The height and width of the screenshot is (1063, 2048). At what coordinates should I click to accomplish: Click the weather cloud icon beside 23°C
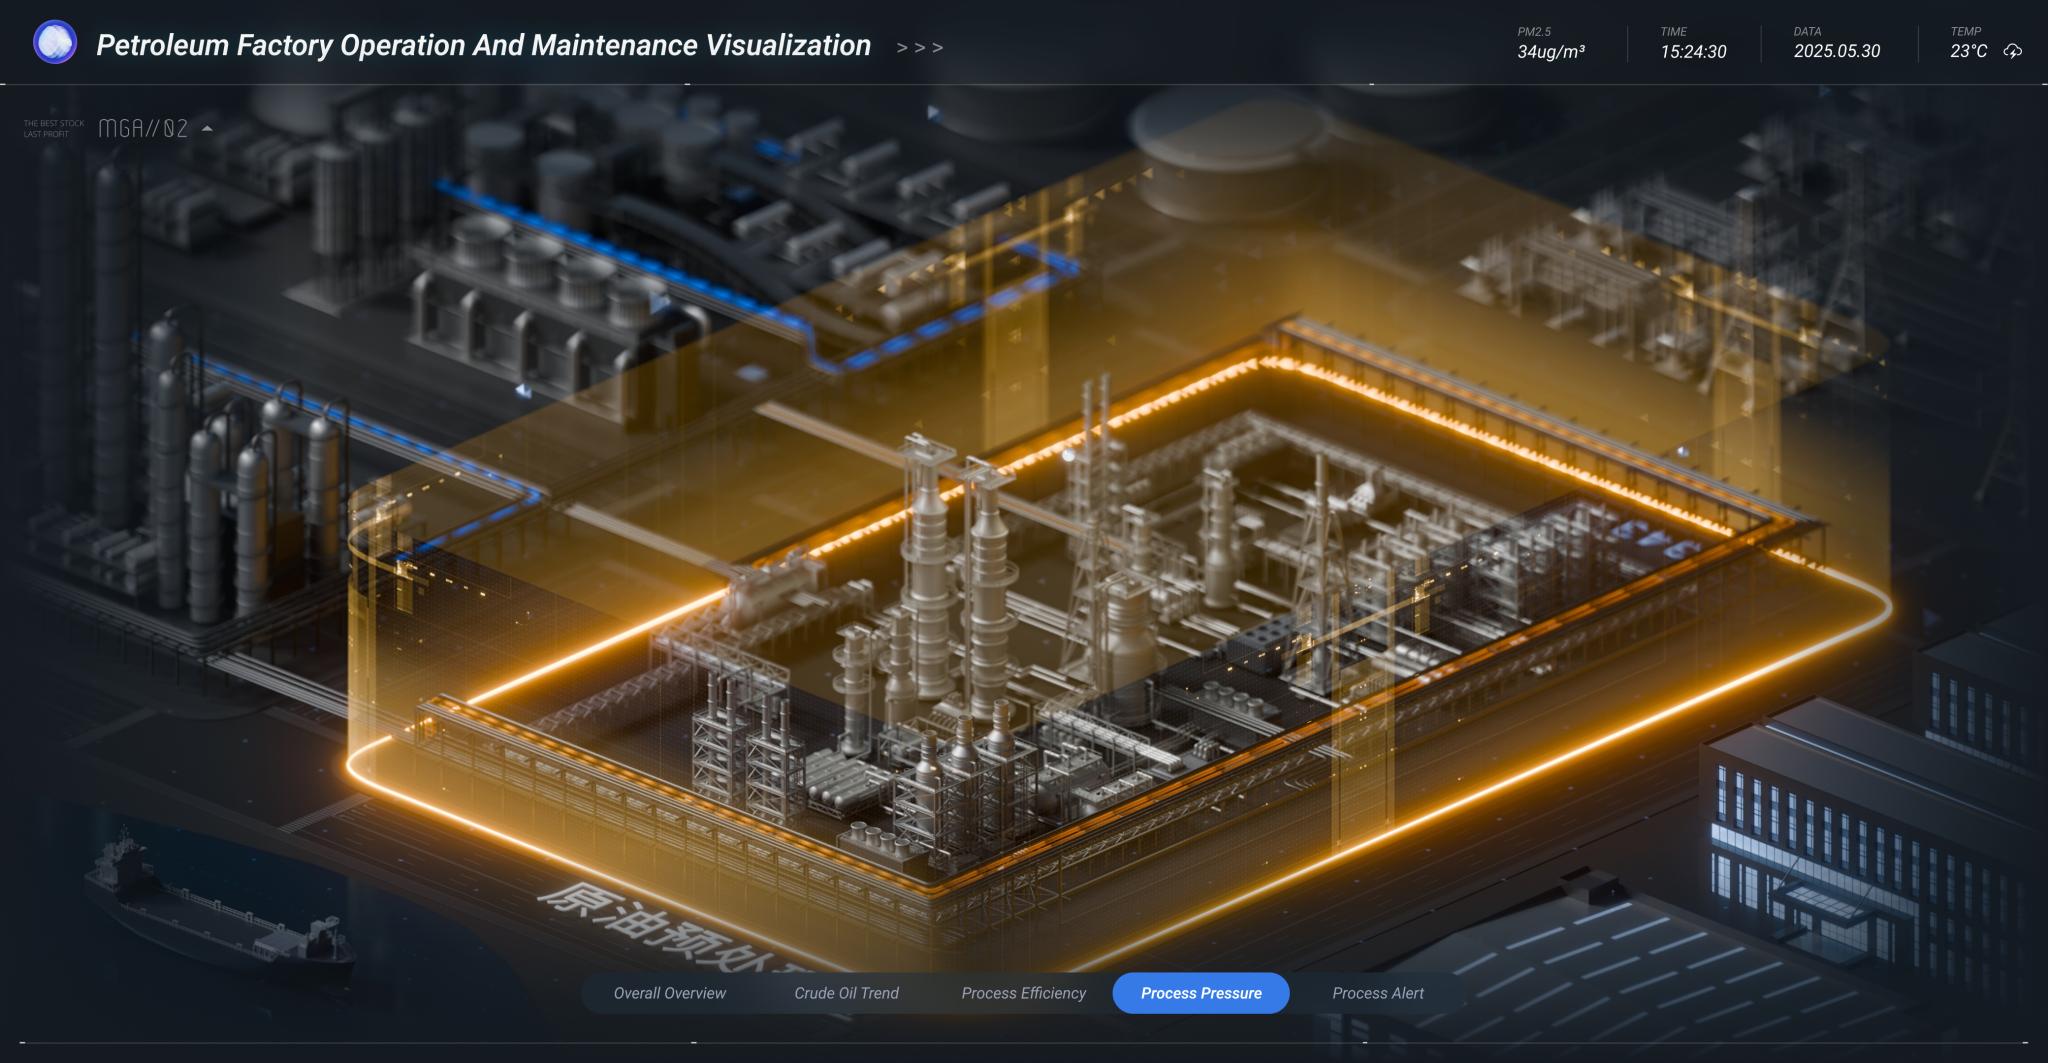(x=2013, y=53)
